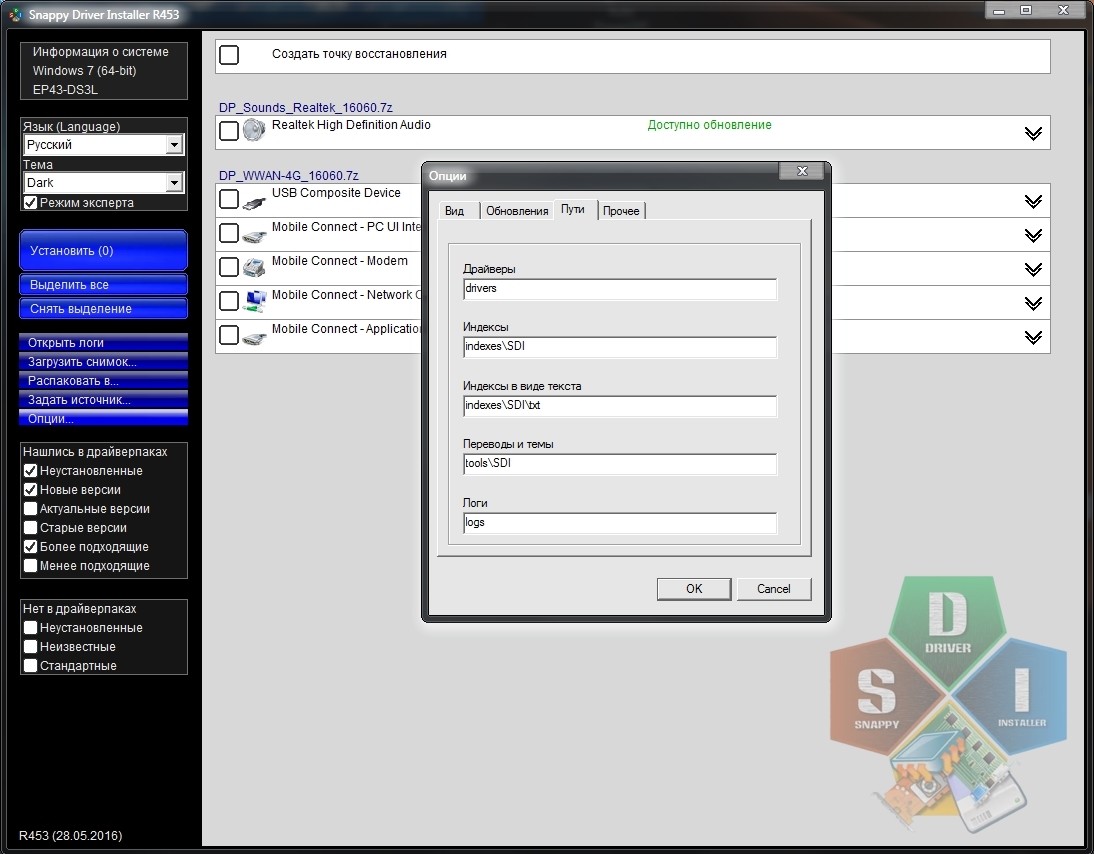Enable Менее подходящие filter
The width and height of the screenshot is (1094, 854).
tap(31, 565)
